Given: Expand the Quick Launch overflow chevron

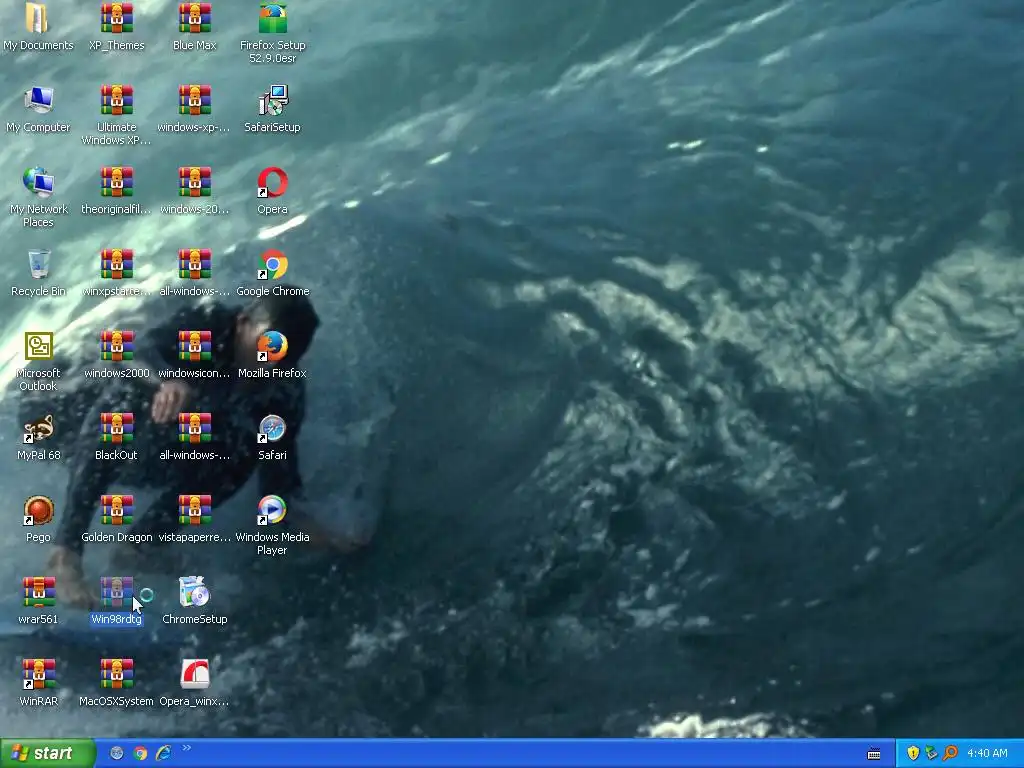Looking at the screenshot, I should [x=186, y=748].
